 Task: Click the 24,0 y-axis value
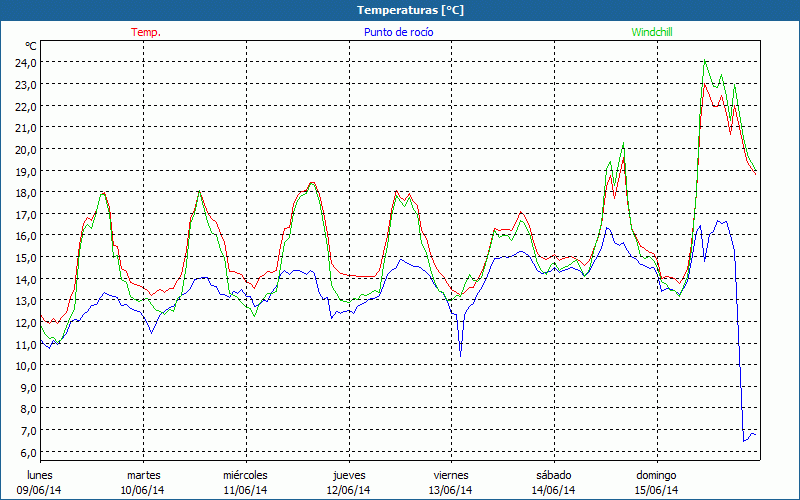[25, 62]
